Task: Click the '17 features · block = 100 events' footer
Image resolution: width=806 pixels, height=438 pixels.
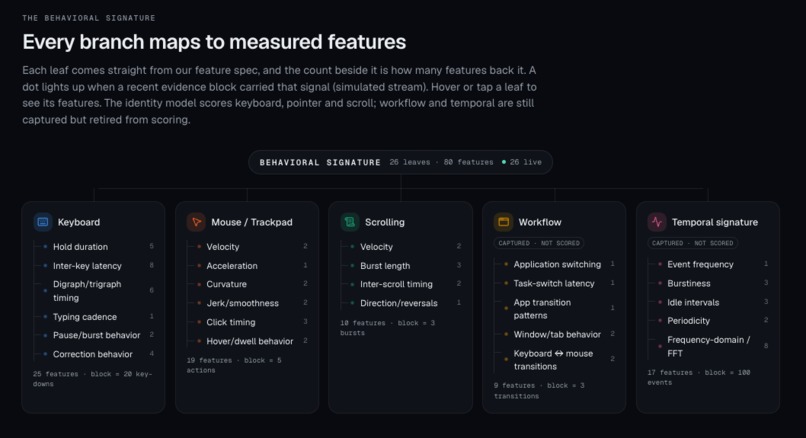Action: point(699,377)
